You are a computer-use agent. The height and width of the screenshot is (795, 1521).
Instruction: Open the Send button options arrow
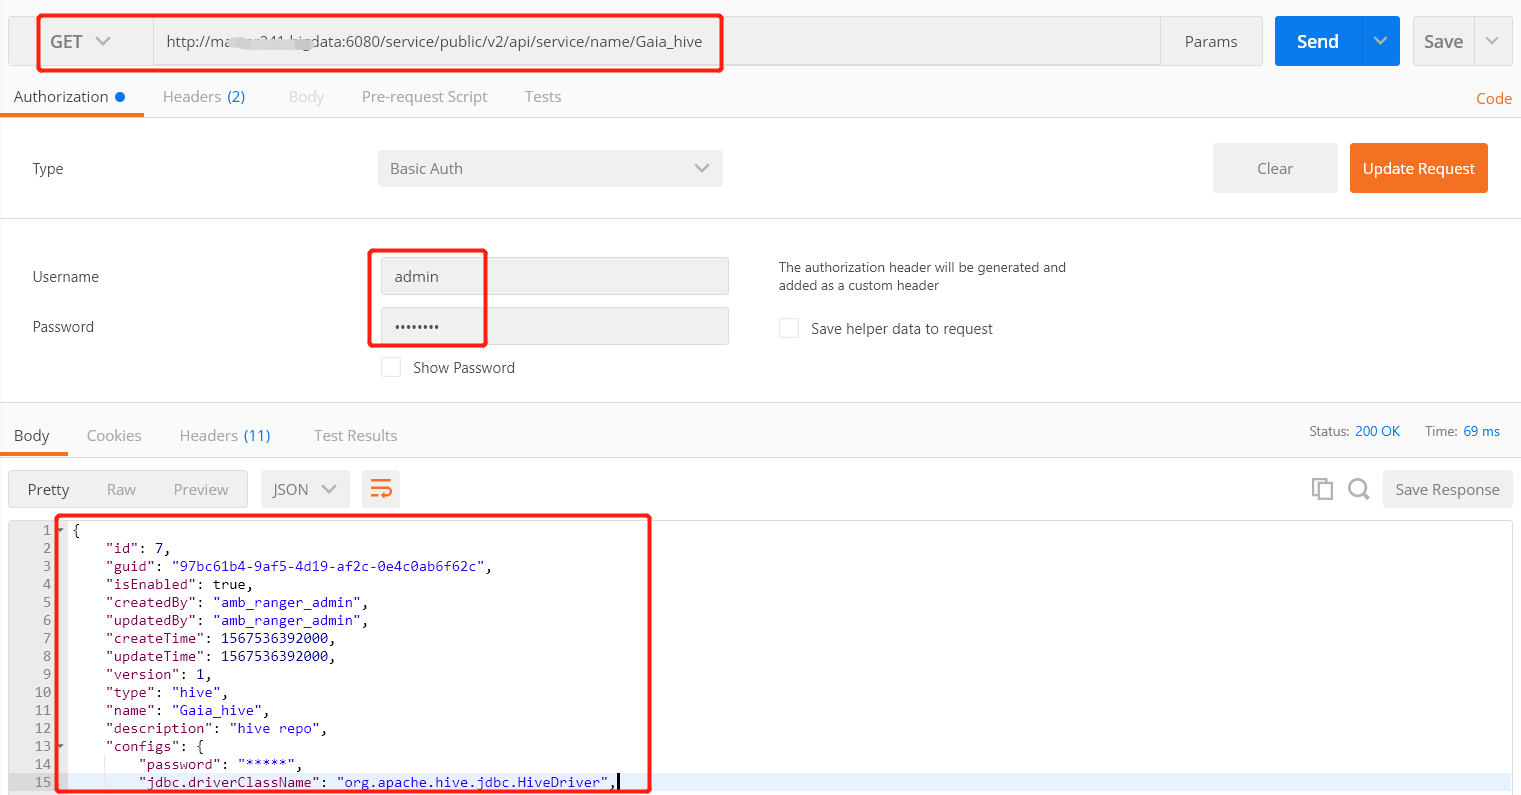1380,41
